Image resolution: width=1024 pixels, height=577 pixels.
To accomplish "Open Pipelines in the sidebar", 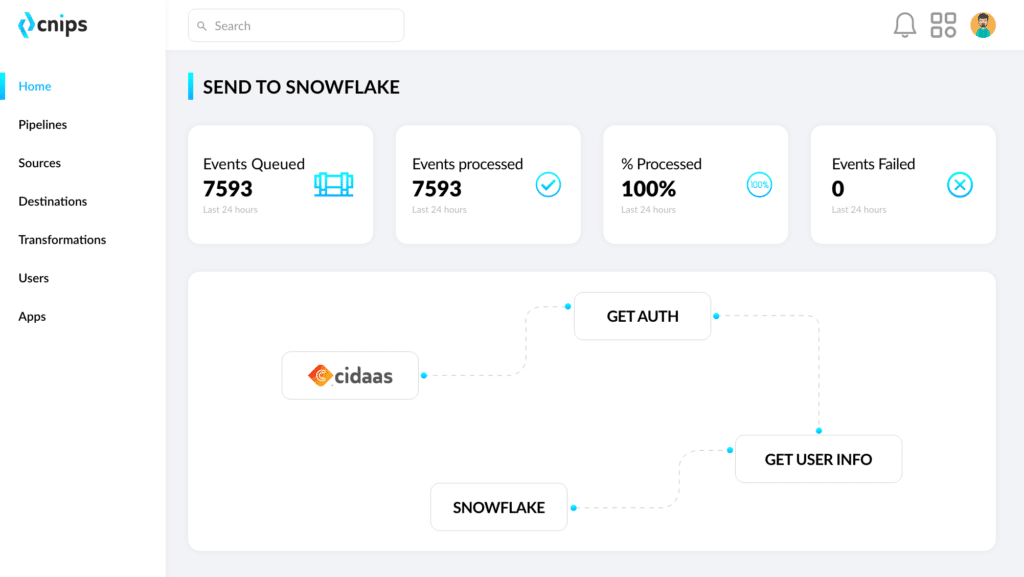I will tap(43, 125).
